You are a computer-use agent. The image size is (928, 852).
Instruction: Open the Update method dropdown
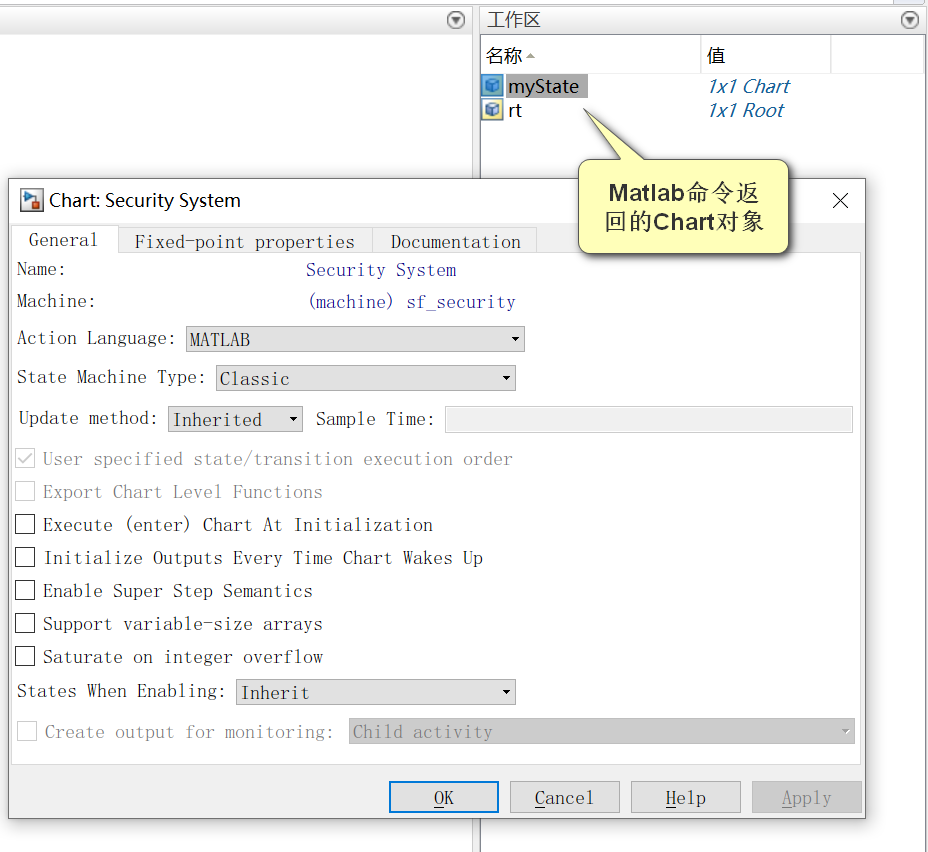coord(235,419)
